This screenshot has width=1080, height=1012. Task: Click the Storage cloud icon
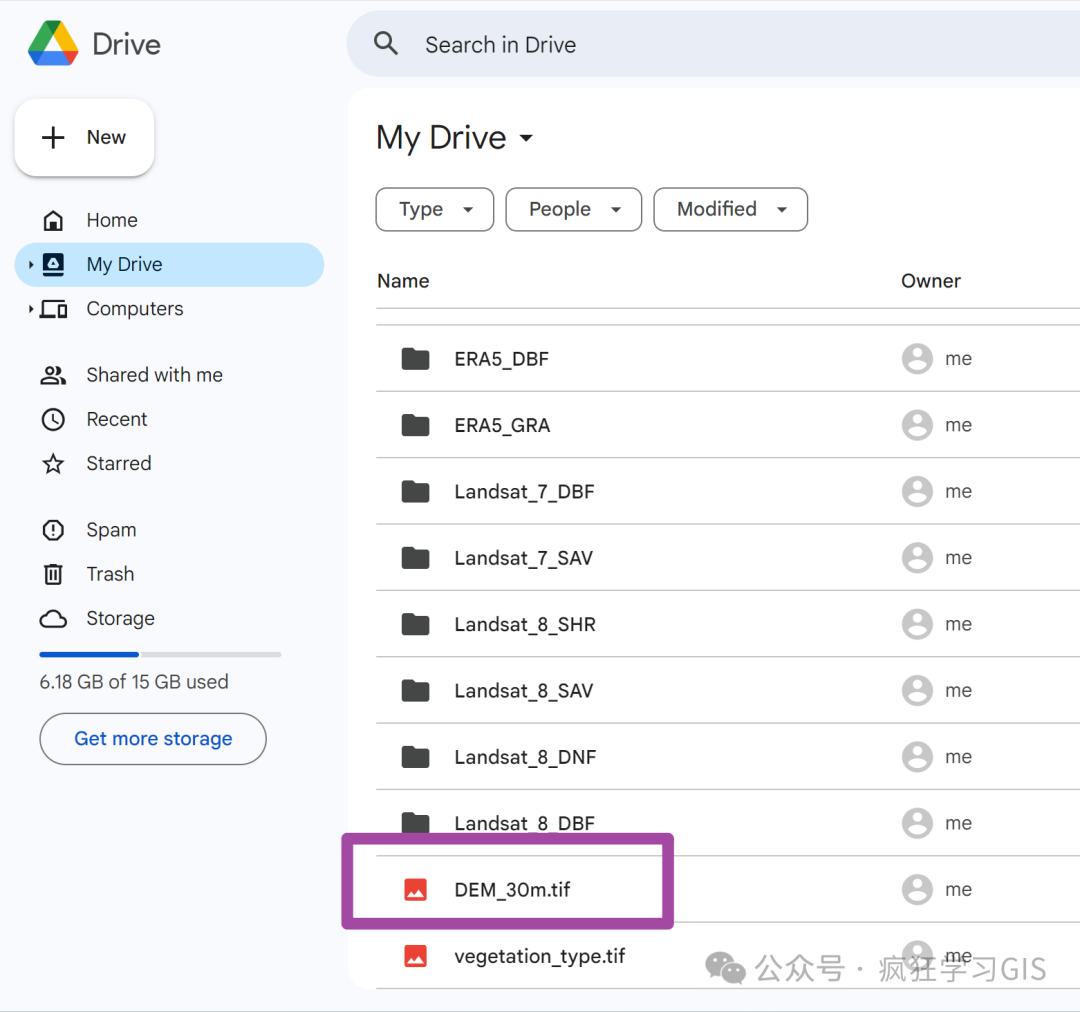tap(53, 619)
